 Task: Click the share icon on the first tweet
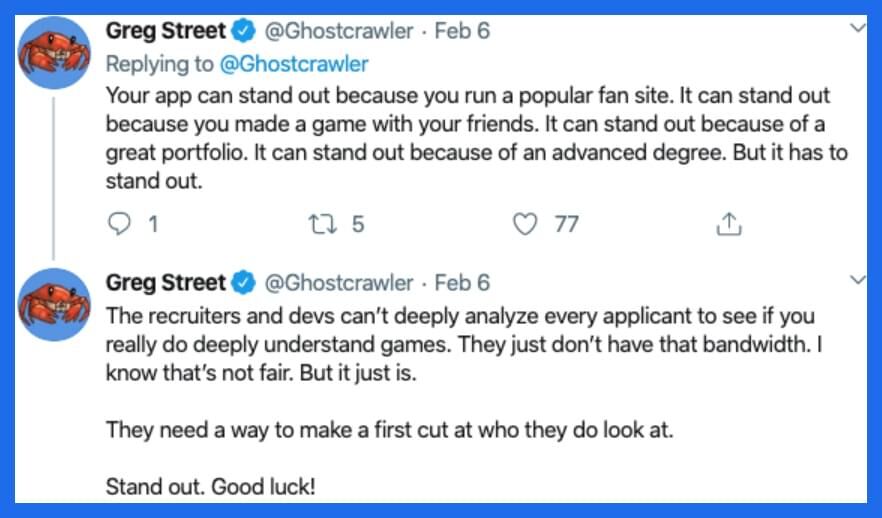pos(730,224)
